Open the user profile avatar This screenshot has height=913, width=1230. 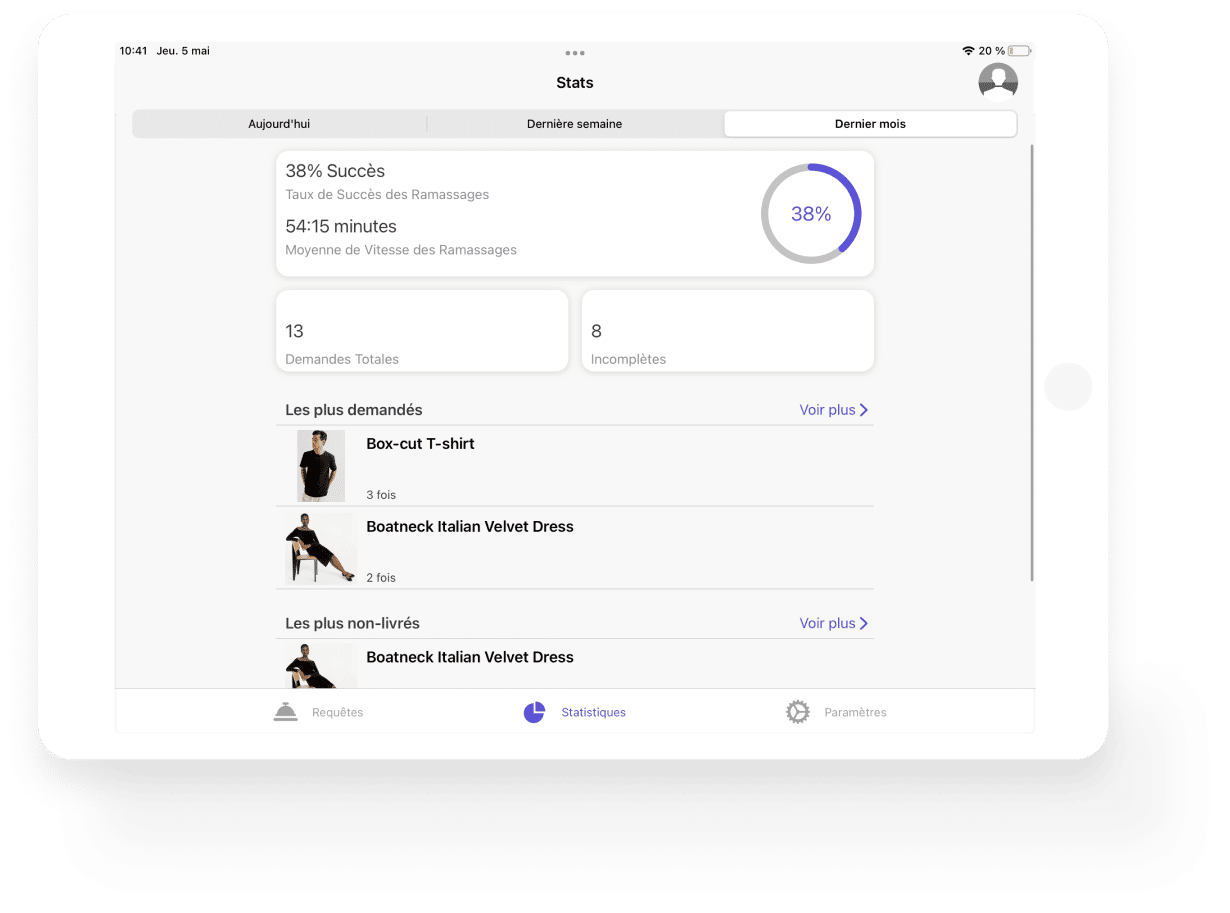pos(998,82)
